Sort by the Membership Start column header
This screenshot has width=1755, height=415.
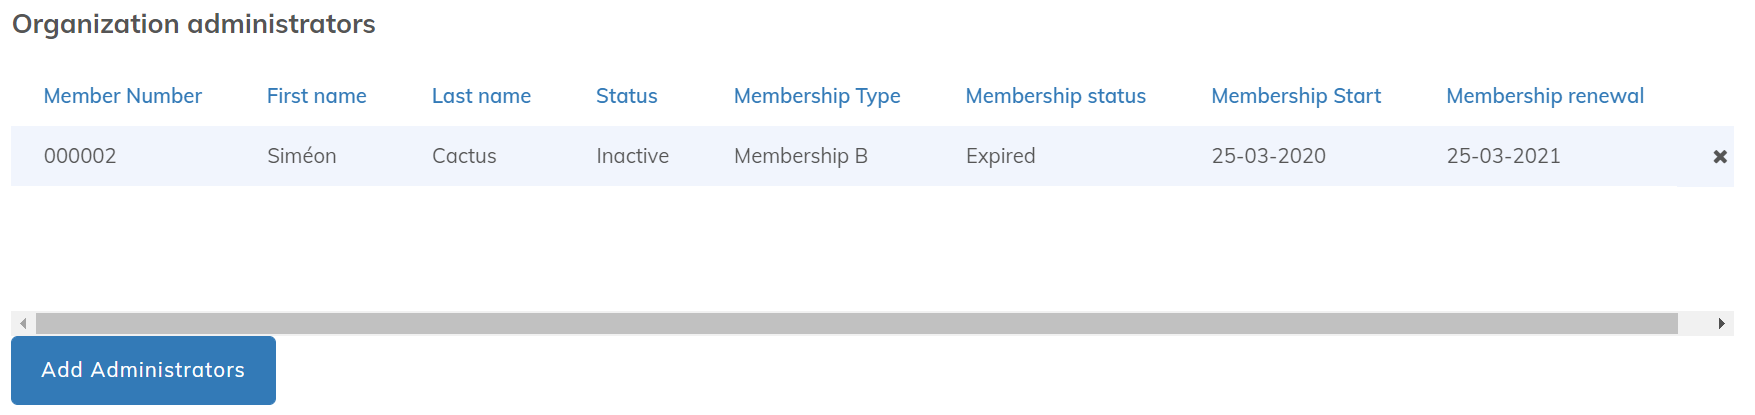[x=1295, y=96]
